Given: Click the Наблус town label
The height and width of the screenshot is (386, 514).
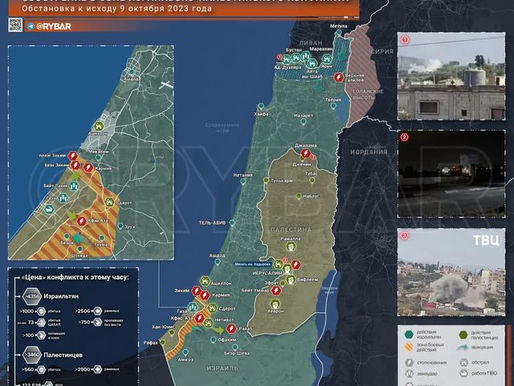Looking at the screenshot, I should coord(310,196).
